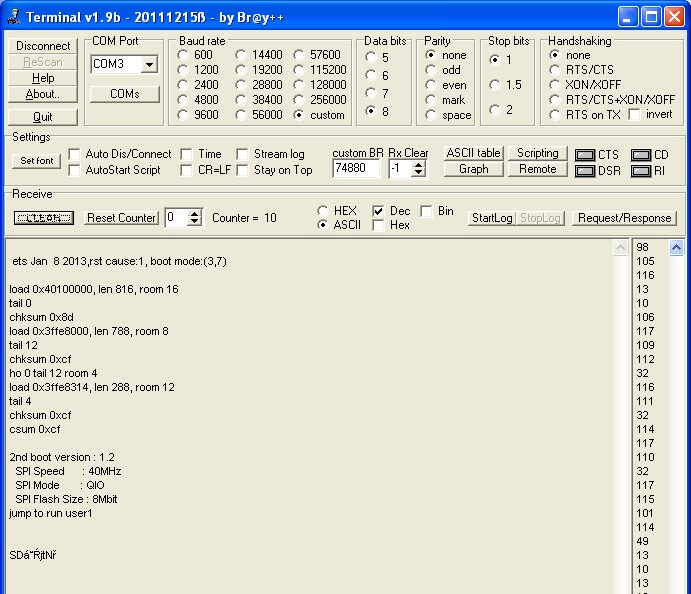Click the DSR indicator light
691x594 pixels.
click(585, 171)
